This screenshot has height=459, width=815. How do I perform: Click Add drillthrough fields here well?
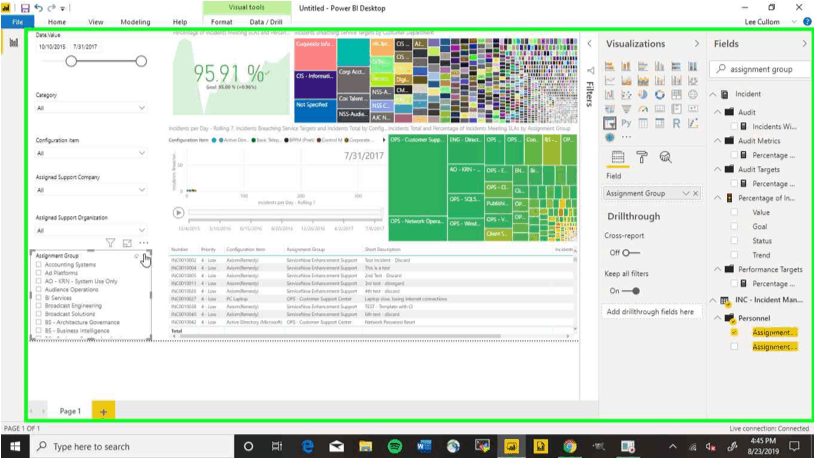point(650,312)
